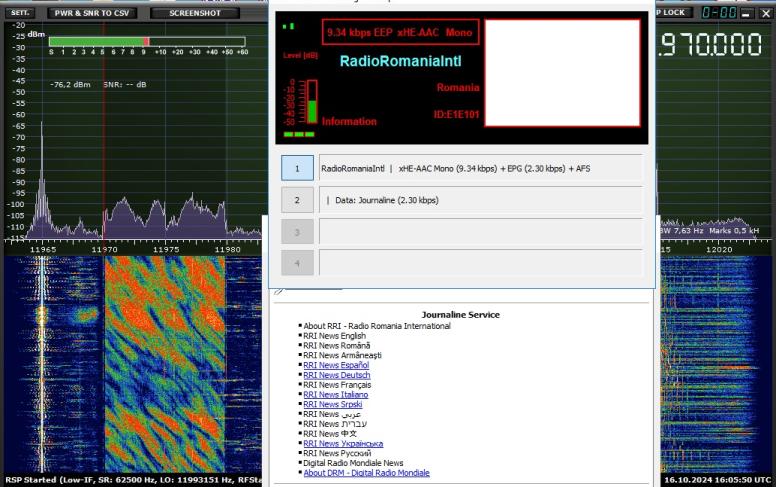Click the Level dB audio meter
776x487 pixels.
click(x=312, y=102)
